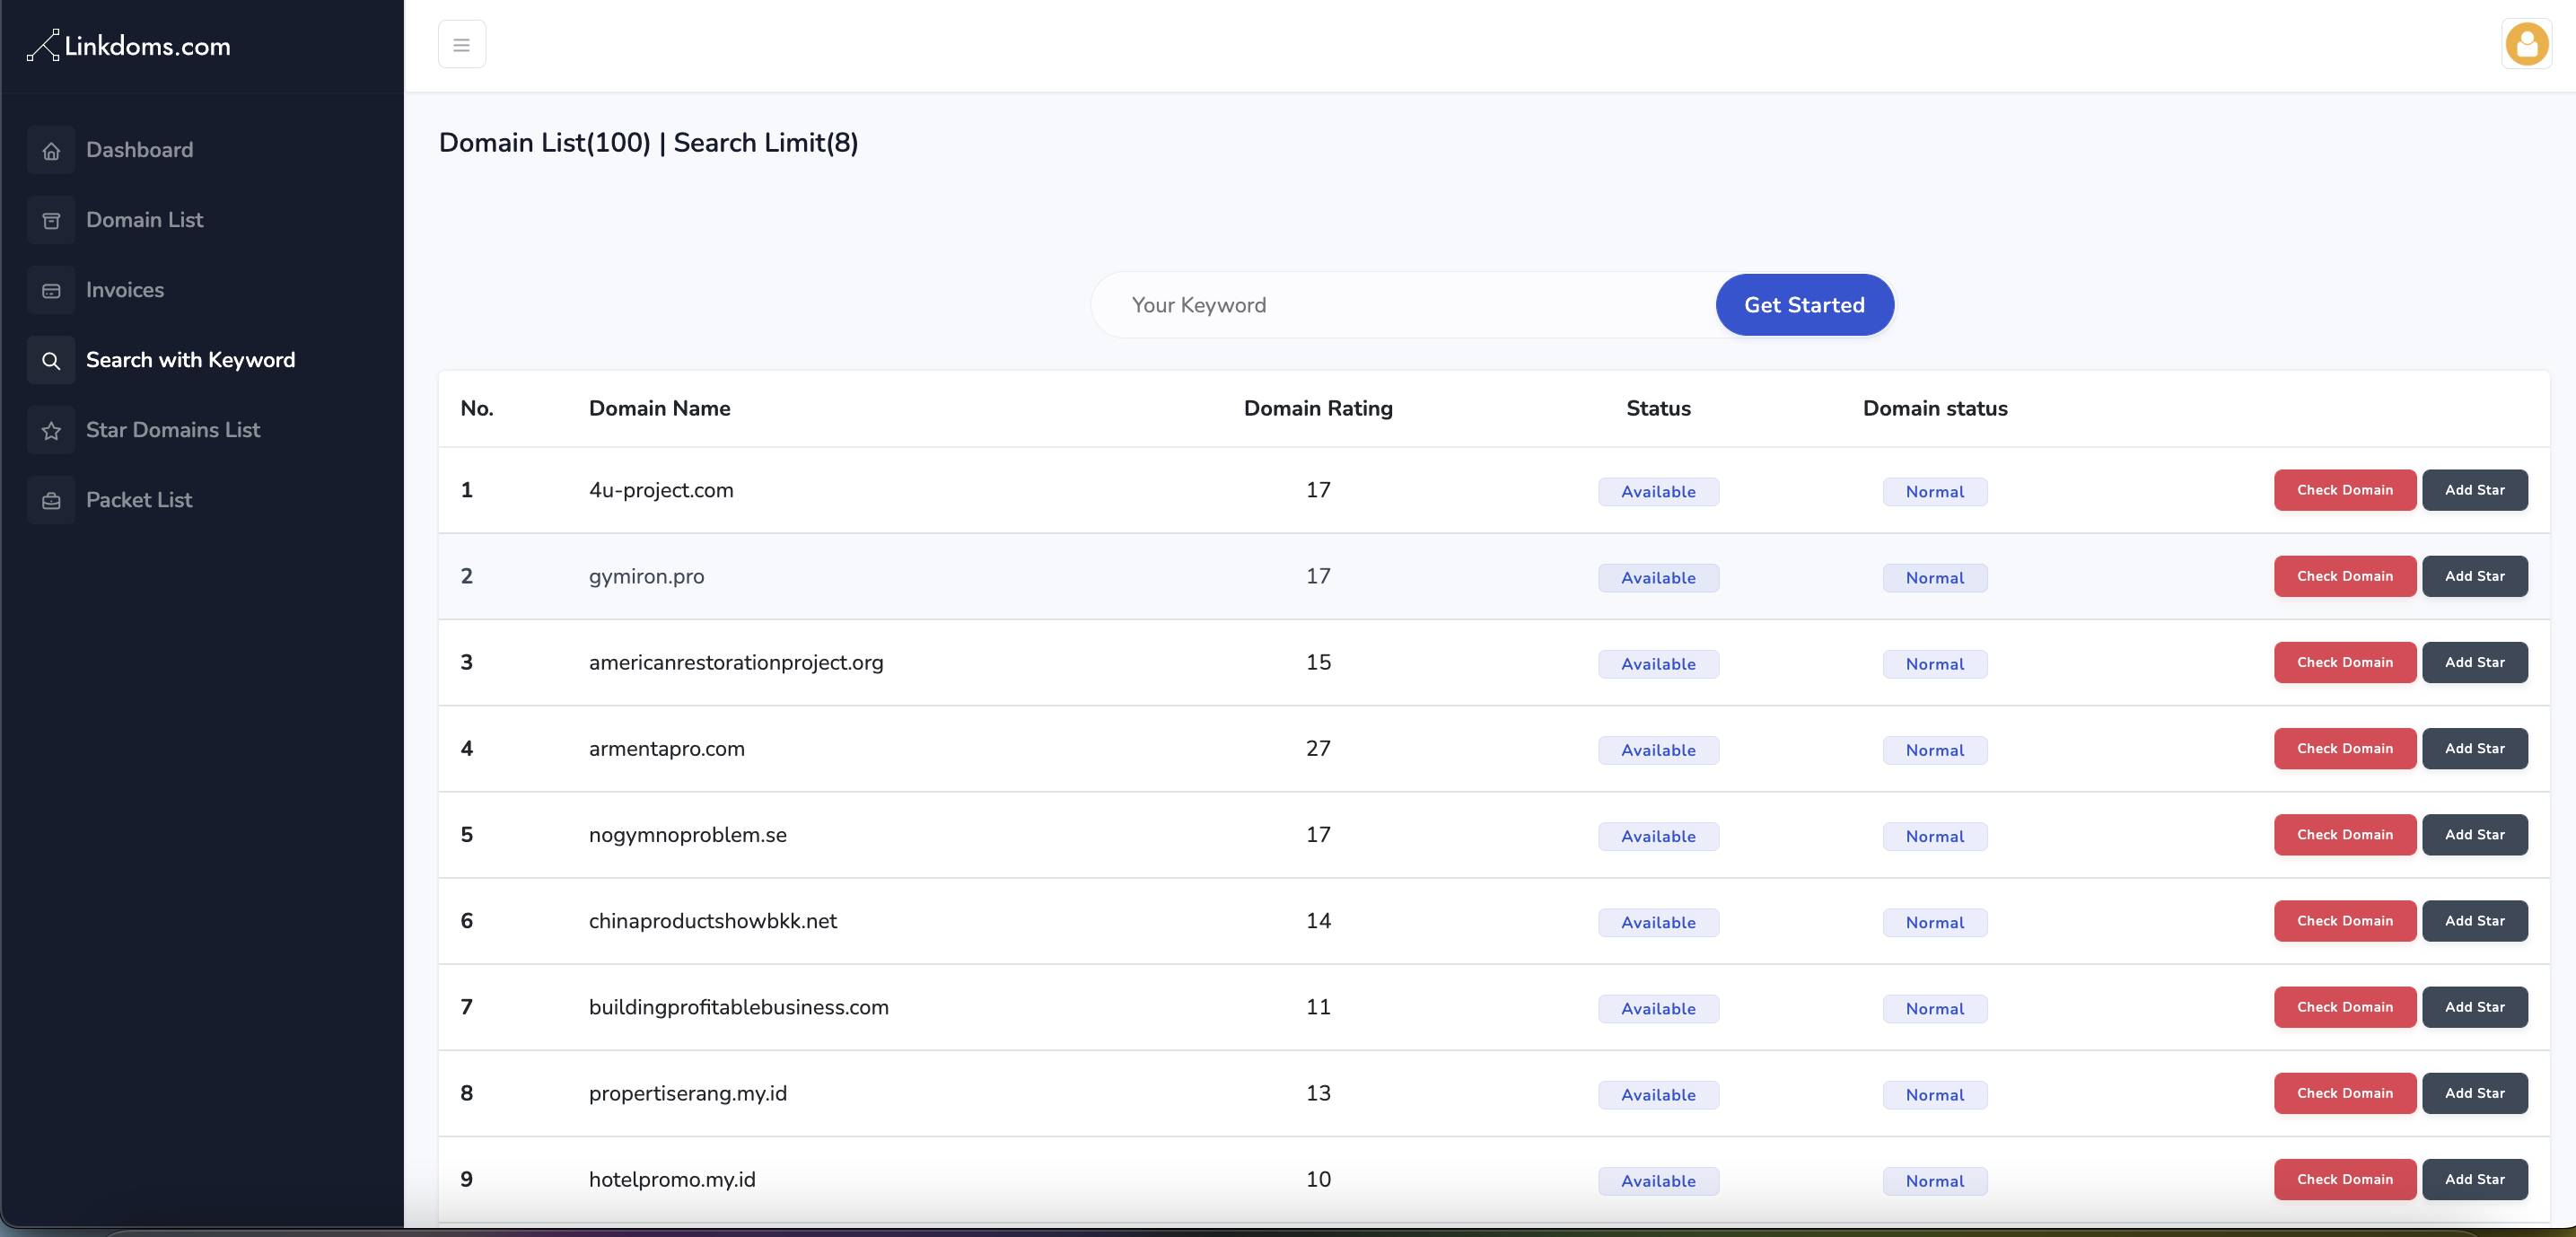Add Star to hotelpromo.my.id
The width and height of the screenshot is (2576, 1237).
pyautogui.click(x=2474, y=1179)
